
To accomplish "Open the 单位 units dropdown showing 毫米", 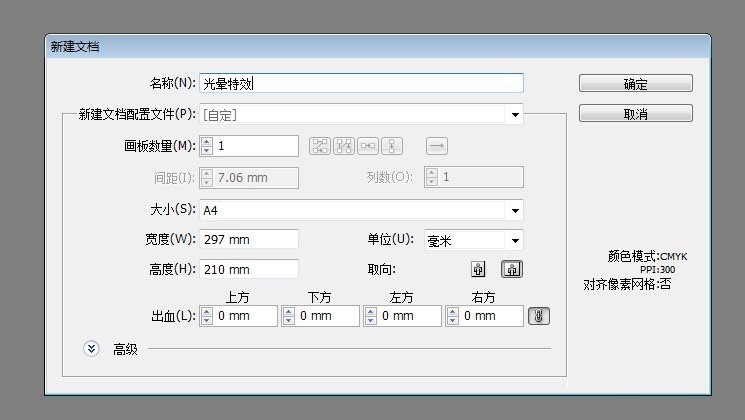I will pos(474,240).
